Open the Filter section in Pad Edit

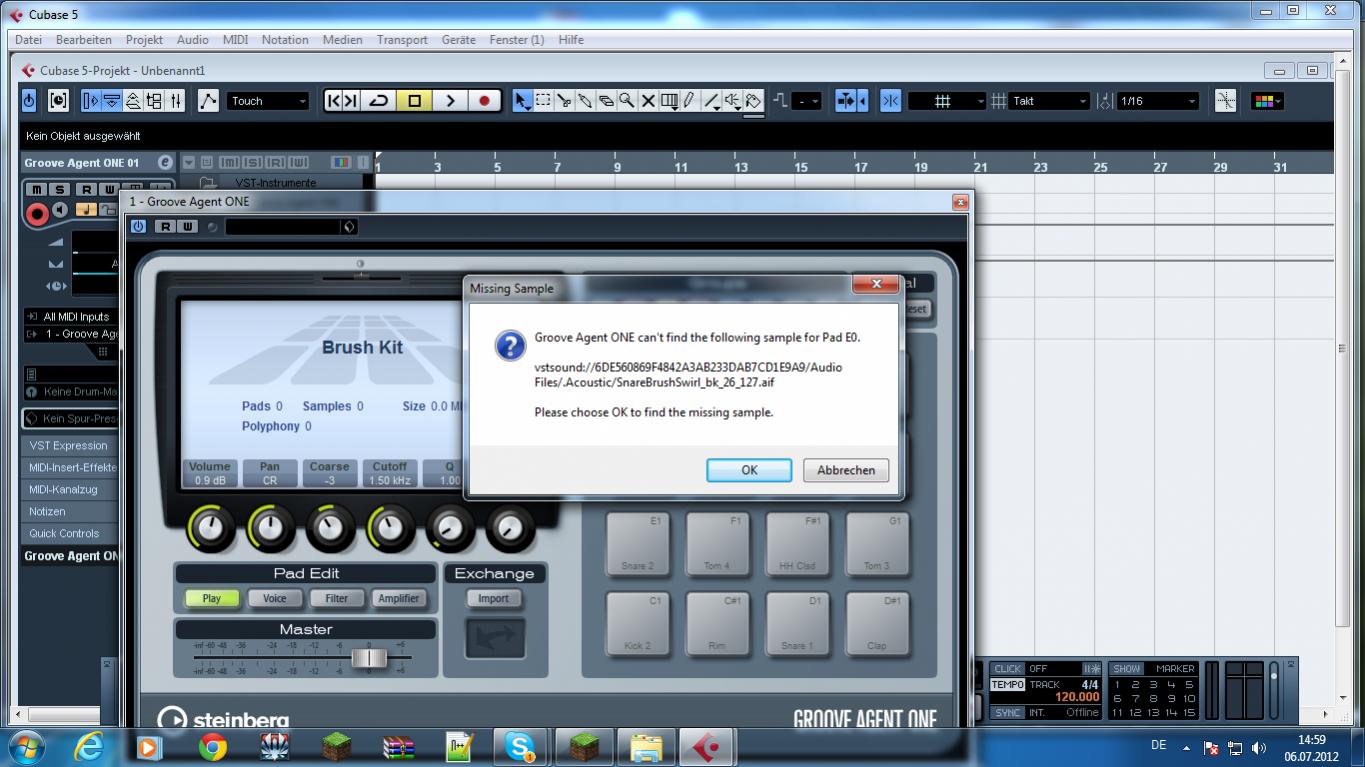(x=337, y=598)
